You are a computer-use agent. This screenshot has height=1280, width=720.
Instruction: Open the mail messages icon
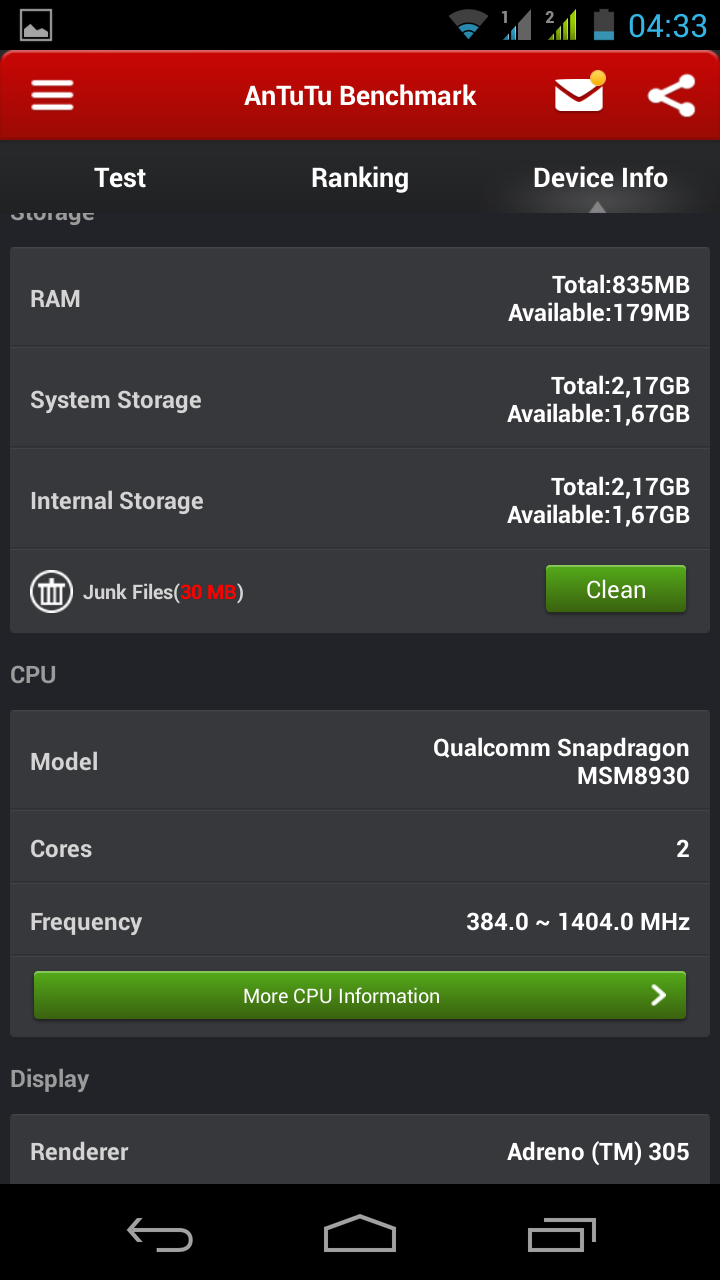579,95
